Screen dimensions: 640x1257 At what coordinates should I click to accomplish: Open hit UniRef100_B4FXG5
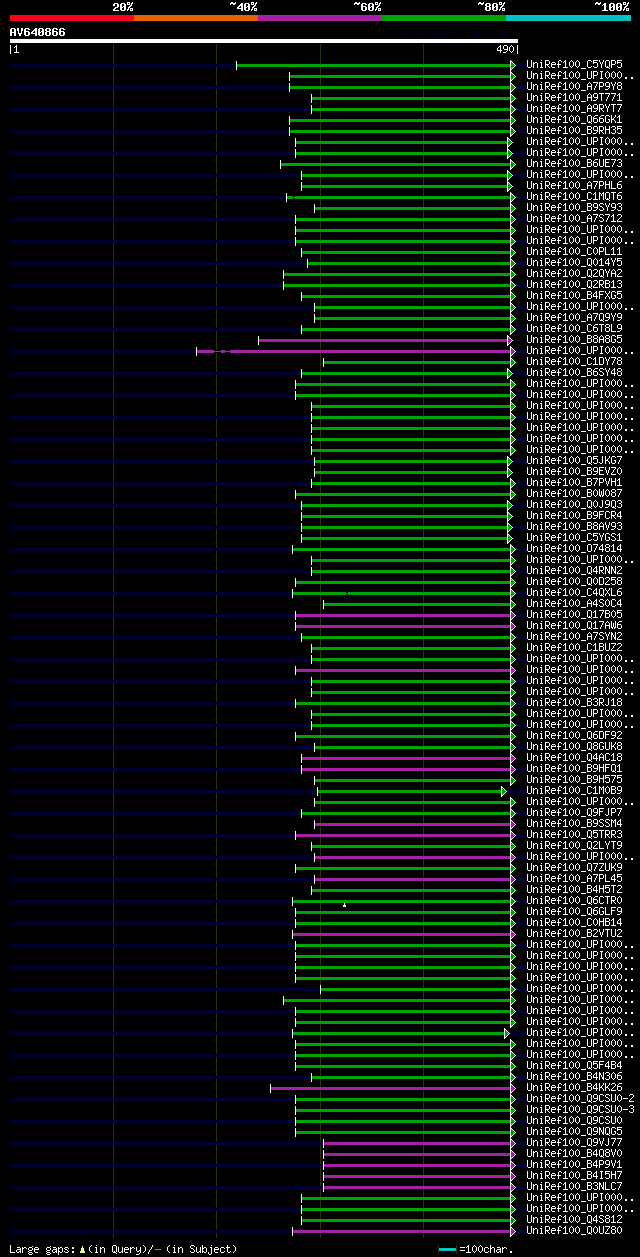(x=574, y=296)
